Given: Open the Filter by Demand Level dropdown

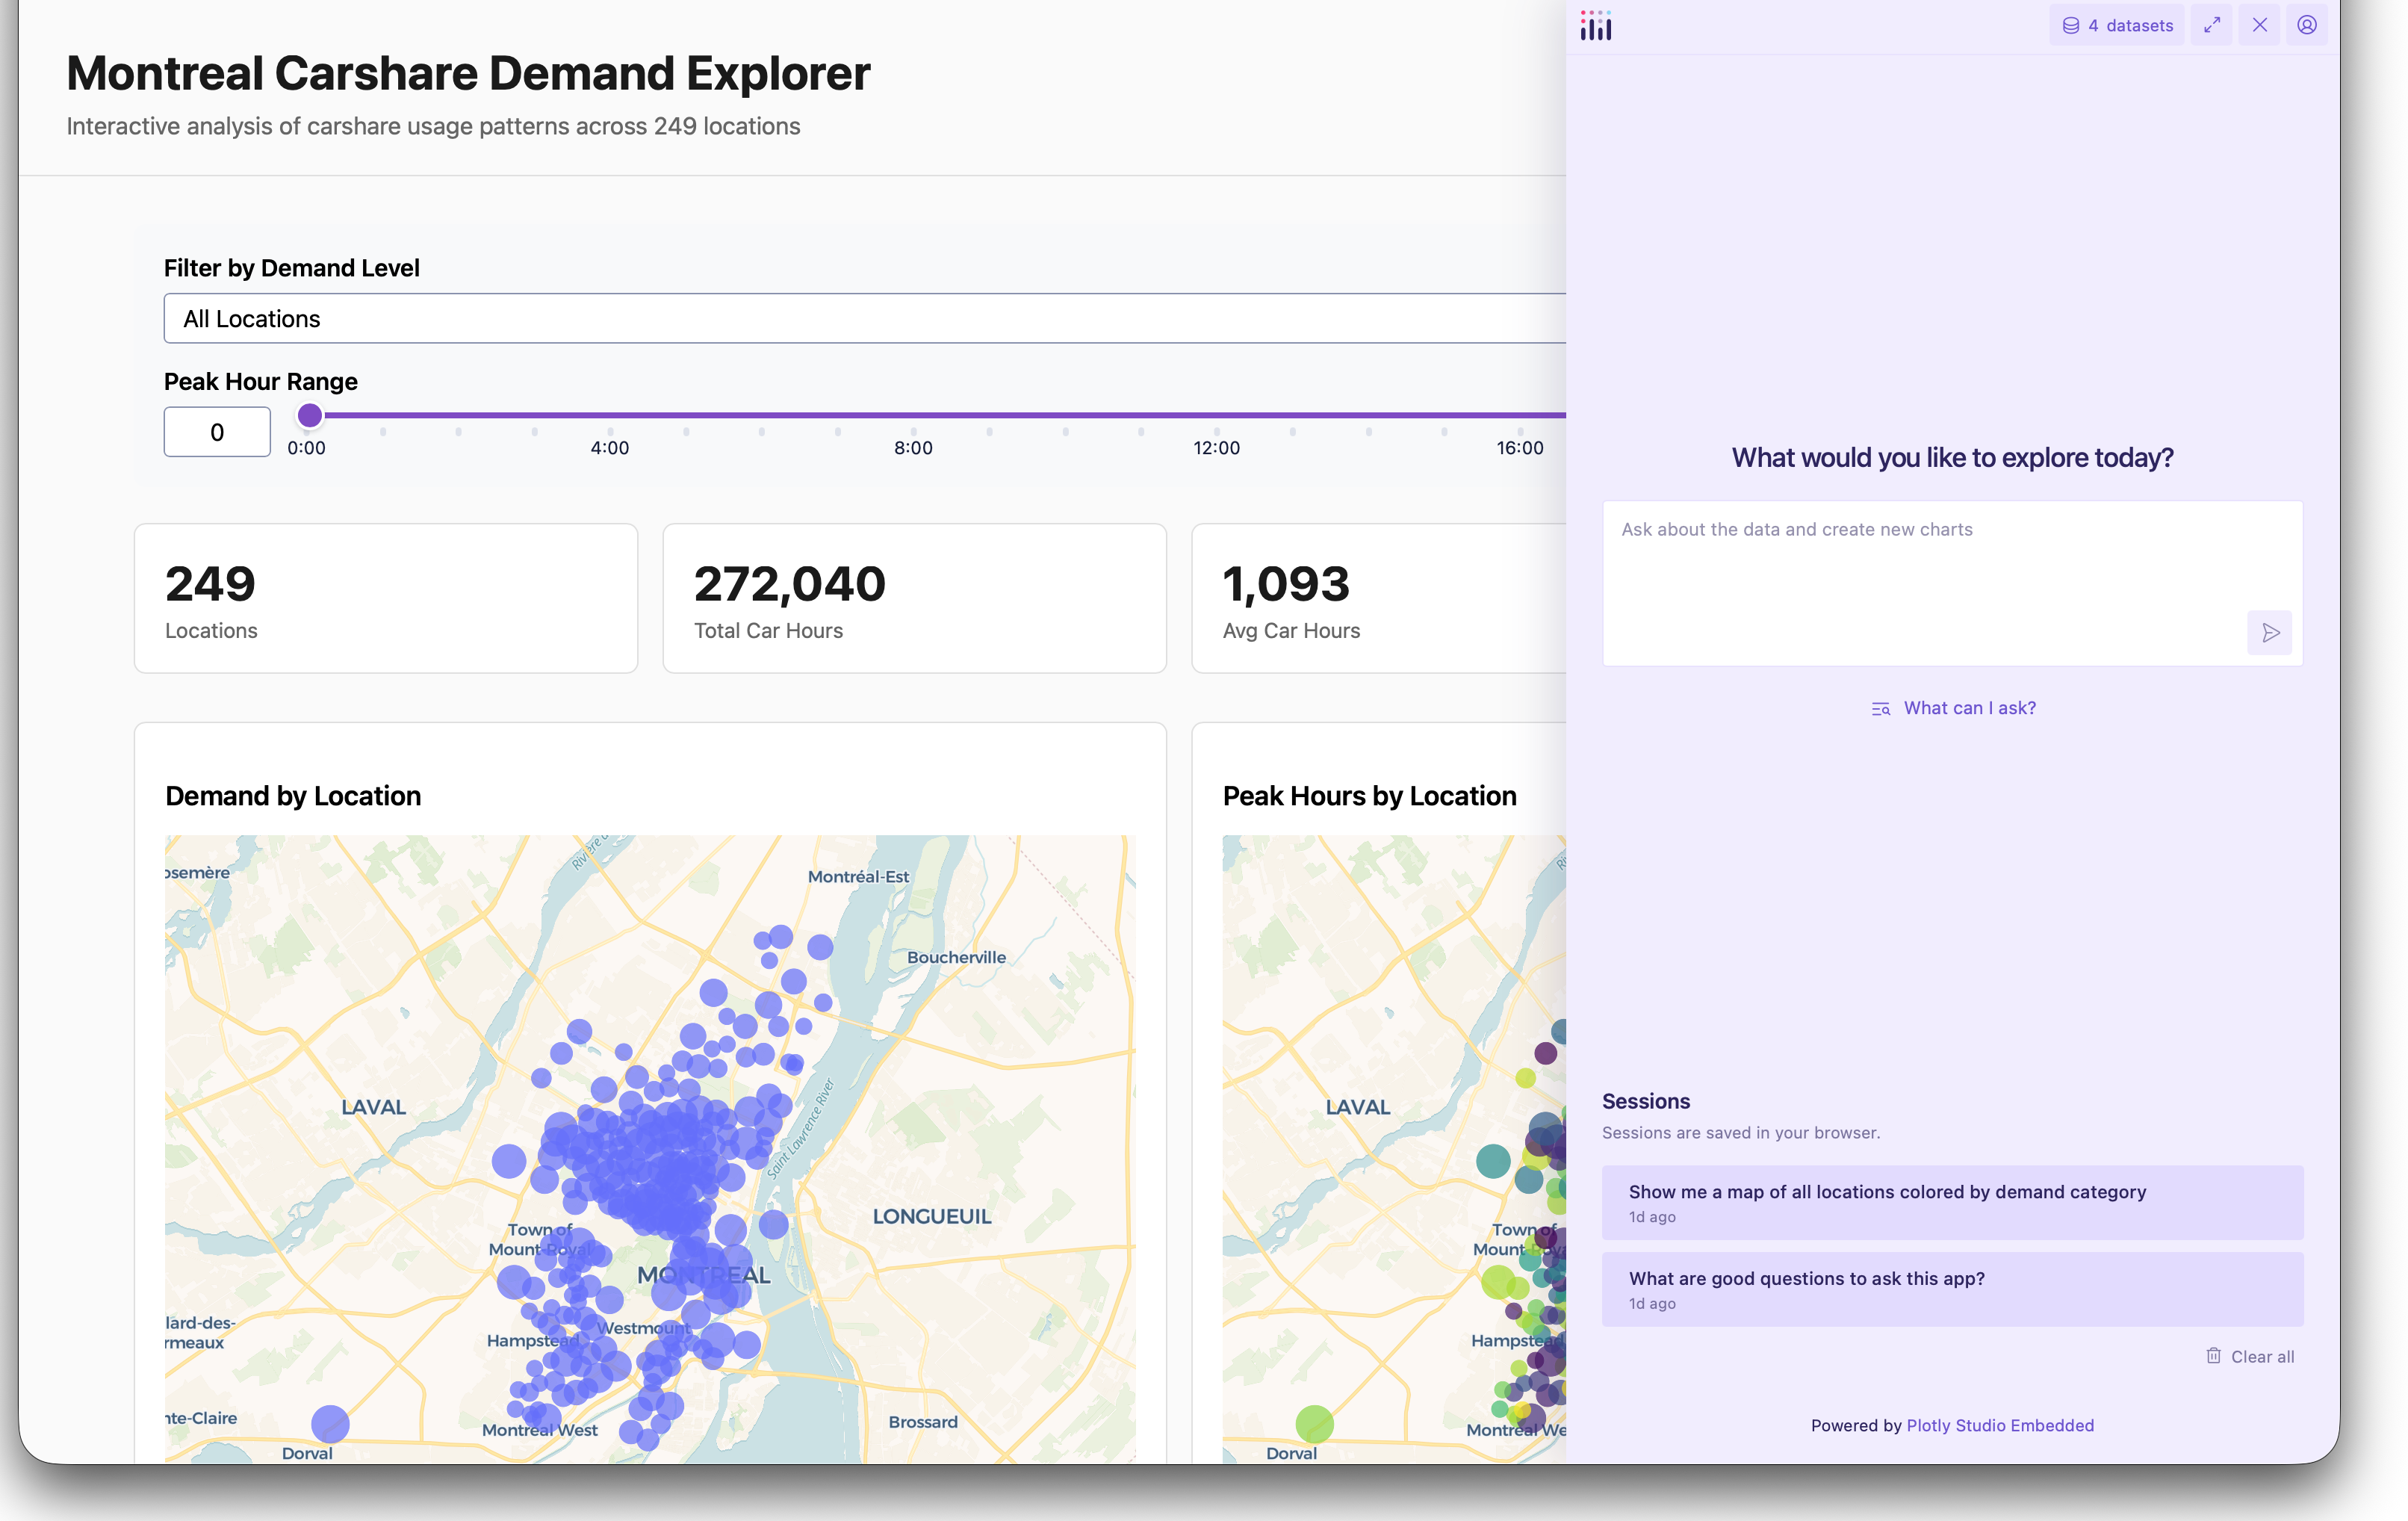Looking at the screenshot, I should point(865,319).
